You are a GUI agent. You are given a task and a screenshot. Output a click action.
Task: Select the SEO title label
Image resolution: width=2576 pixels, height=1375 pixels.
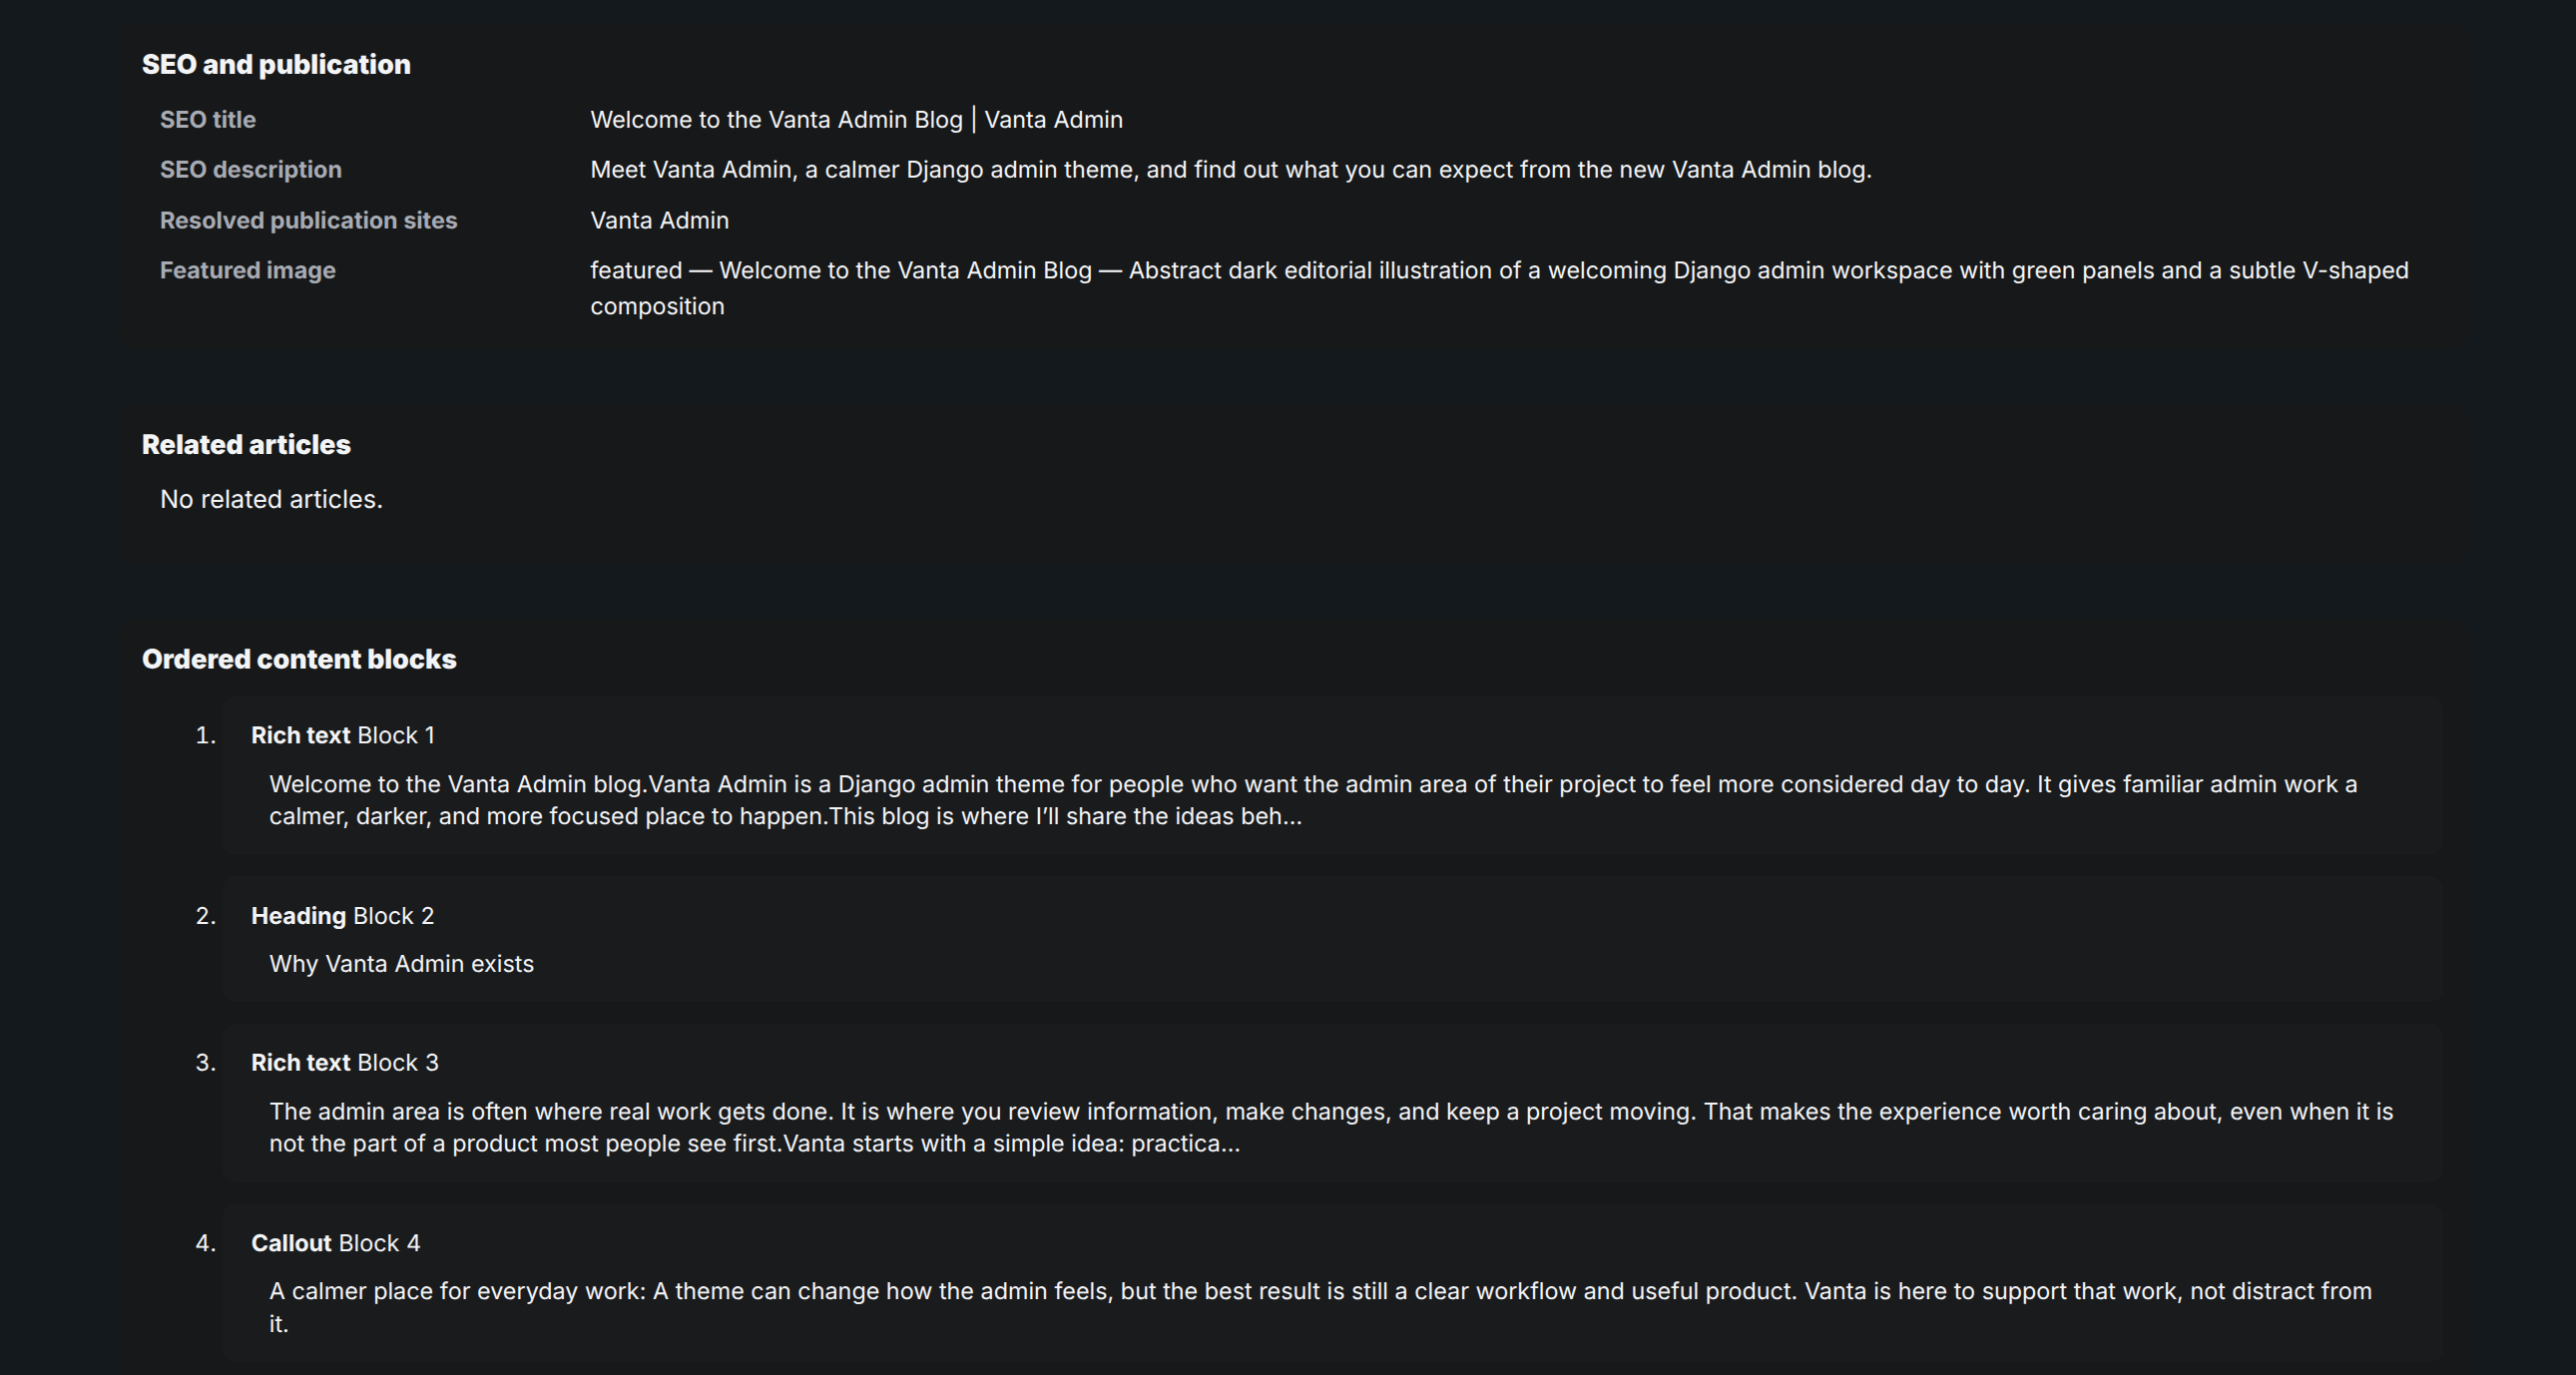[x=208, y=120]
